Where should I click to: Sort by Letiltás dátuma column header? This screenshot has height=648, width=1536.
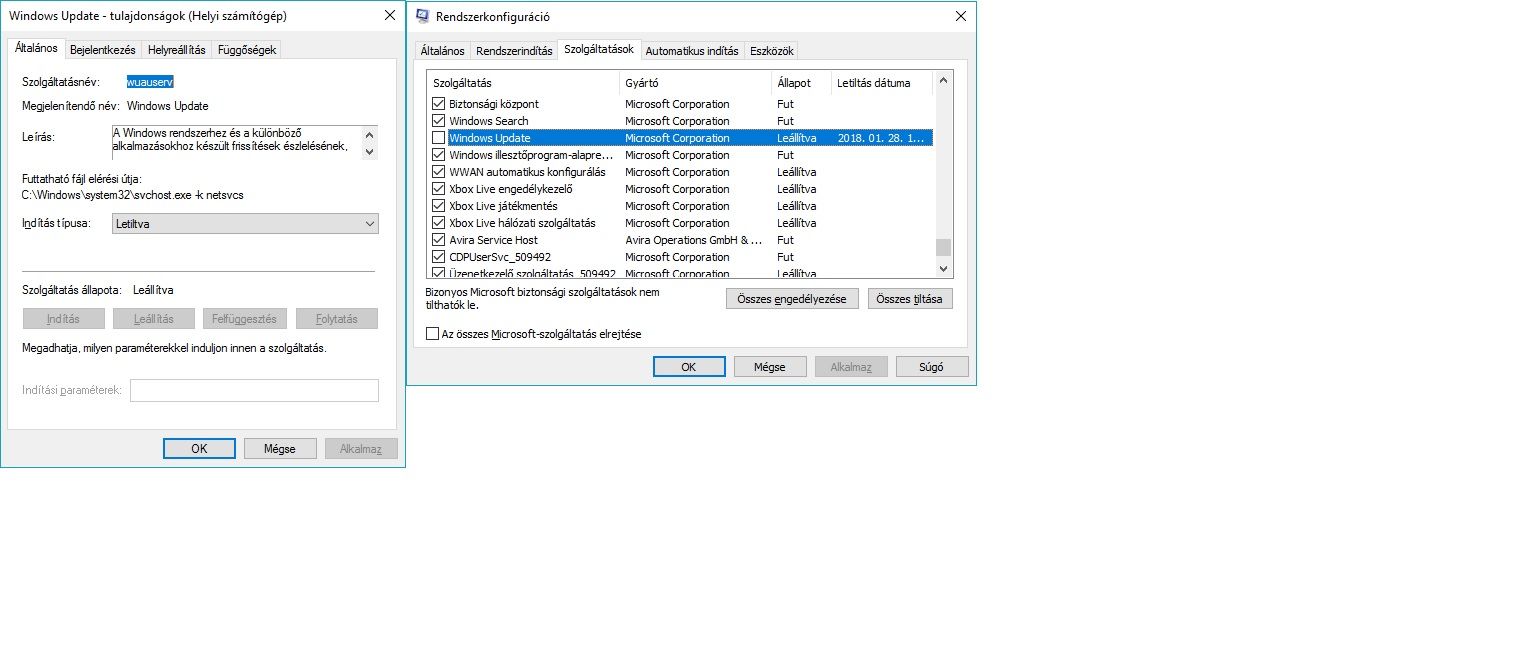click(x=882, y=83)
